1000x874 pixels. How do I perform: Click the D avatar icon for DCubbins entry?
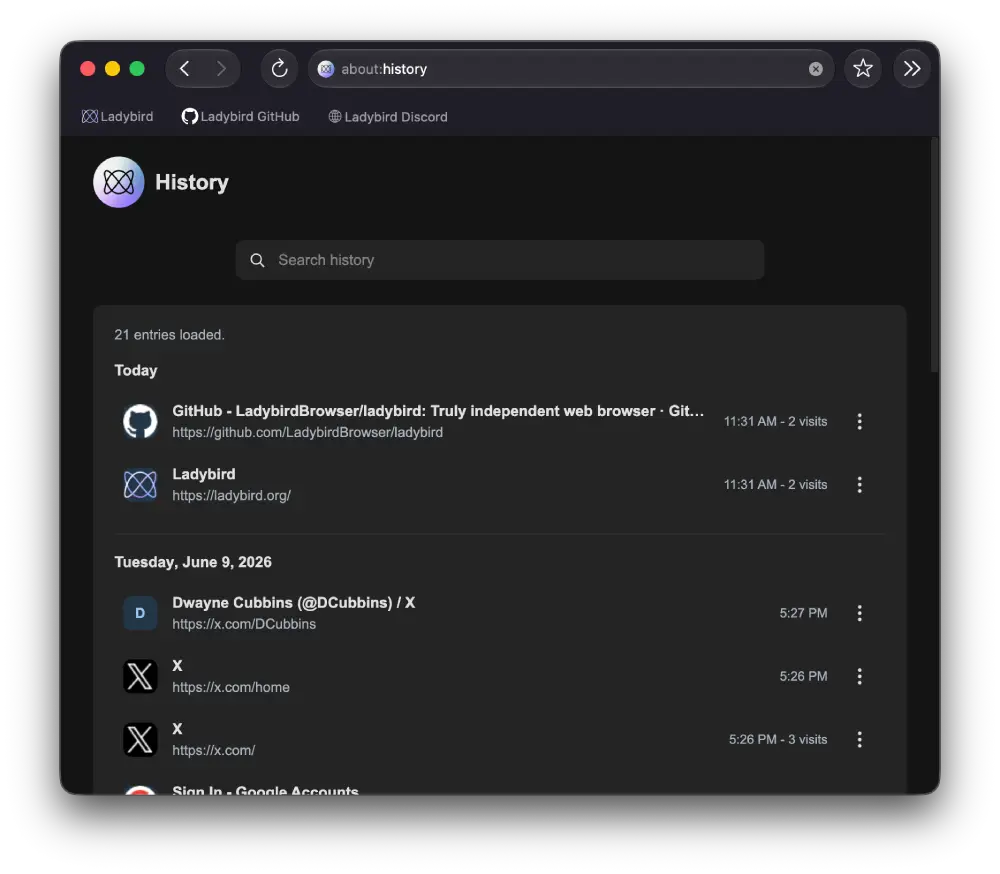[140, 613]
